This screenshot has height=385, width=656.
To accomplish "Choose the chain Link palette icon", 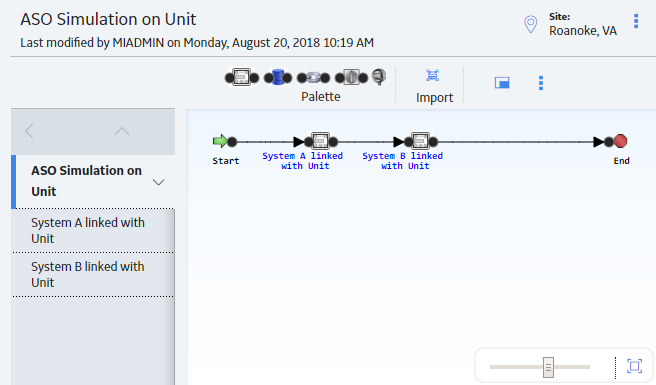I will click(313, 77).
